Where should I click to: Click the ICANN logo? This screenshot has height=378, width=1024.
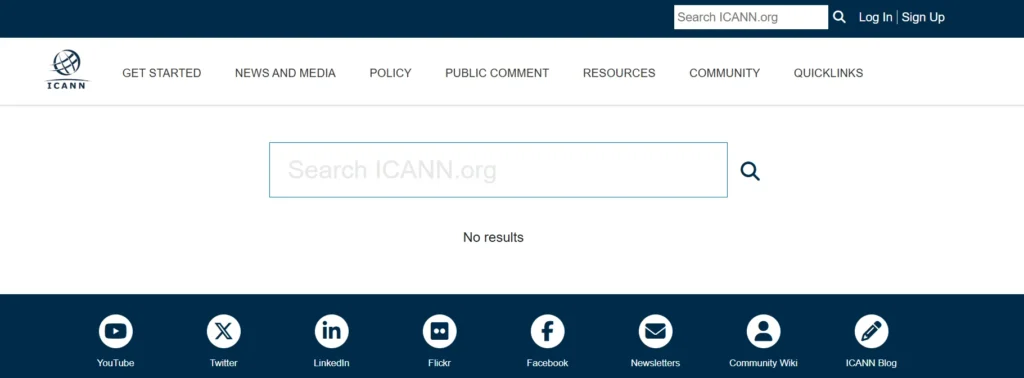point(66,70)
